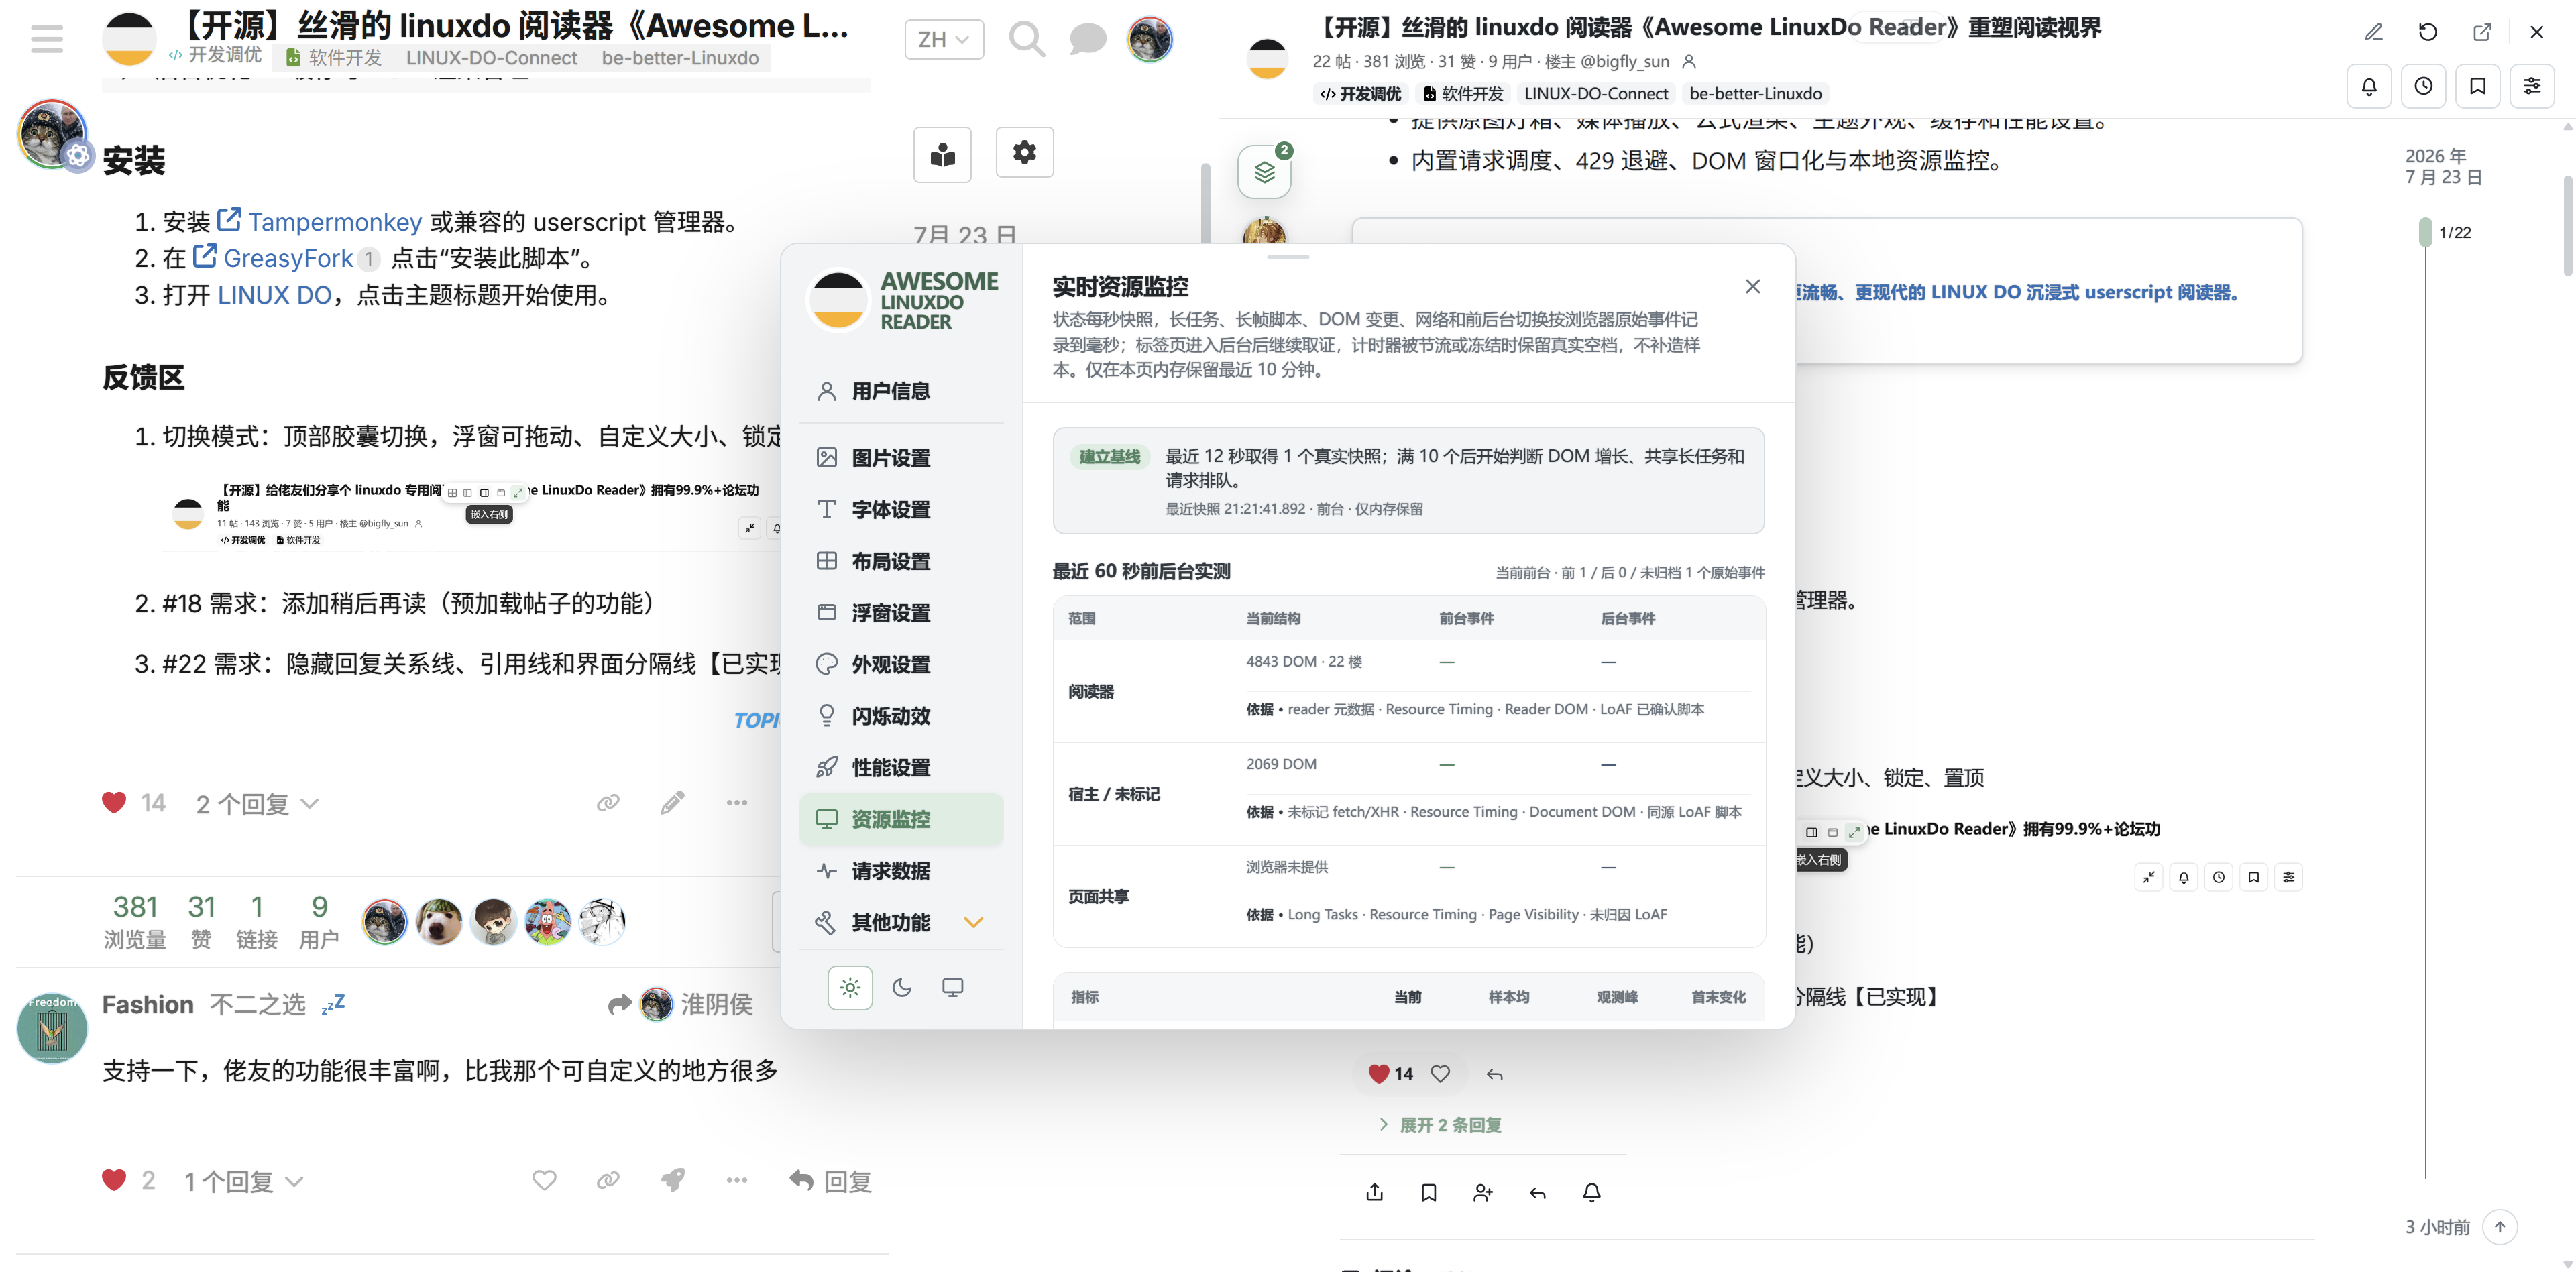Toggle red heart 14 in reader post

[x=1378, y=1073]
